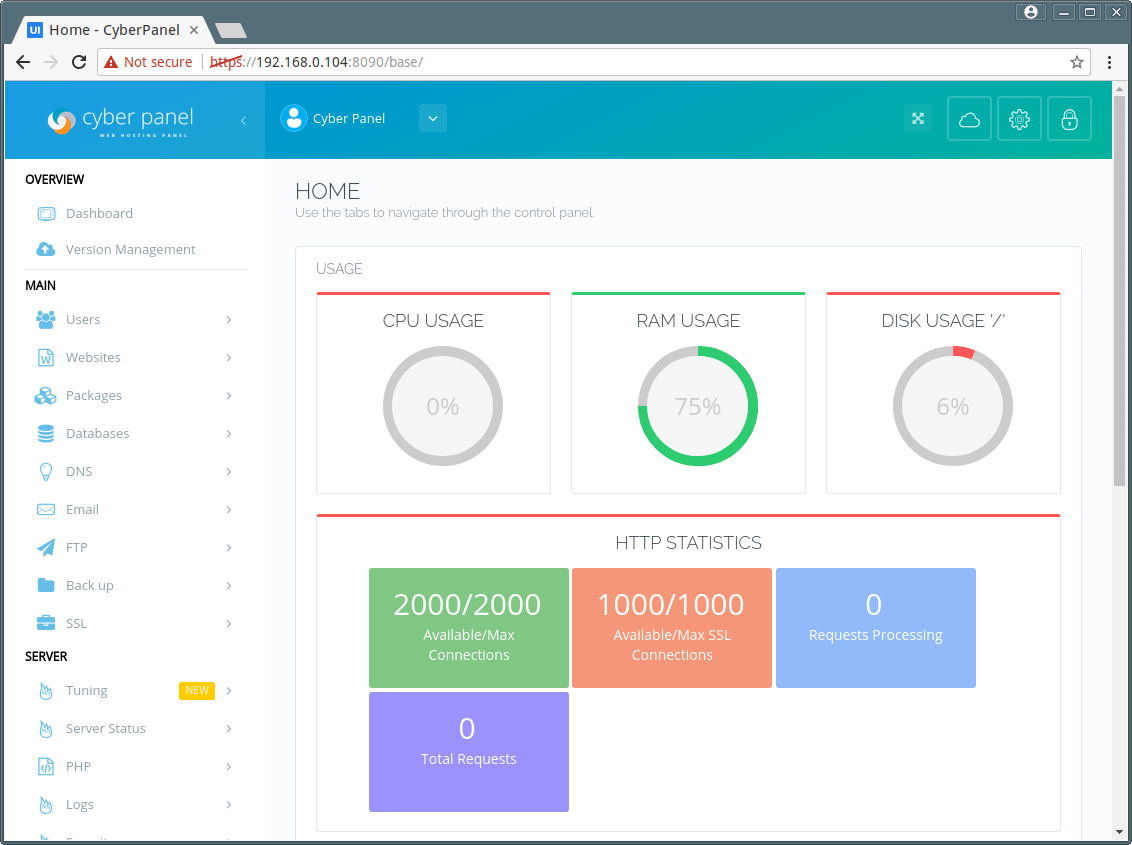The height and width of the screenshot is (845, 1132).
Task: Click the Cyber Panel user avatar icon
Action: 294,118
